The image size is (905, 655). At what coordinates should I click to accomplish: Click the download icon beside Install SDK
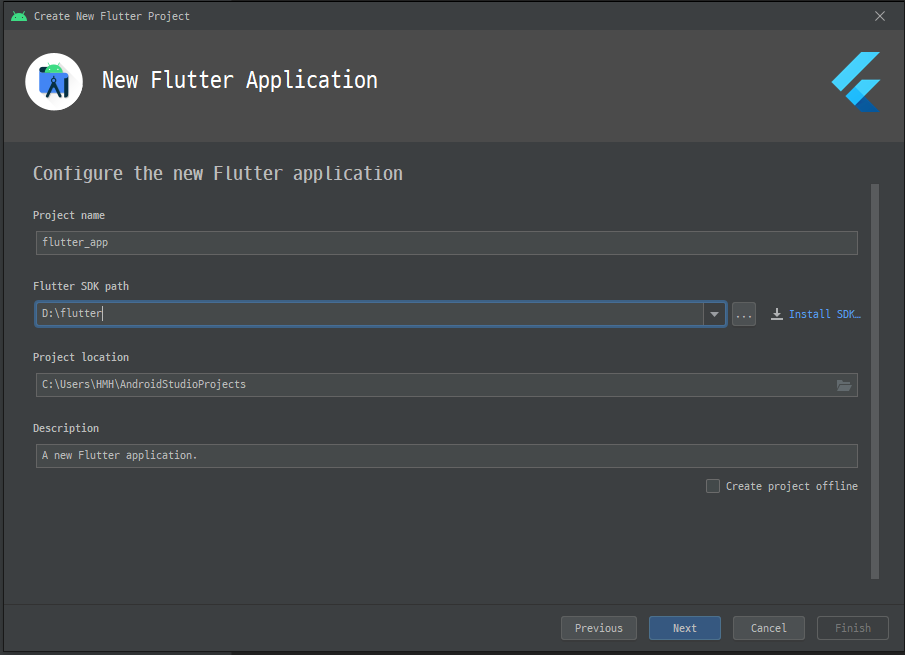(777, 314)
